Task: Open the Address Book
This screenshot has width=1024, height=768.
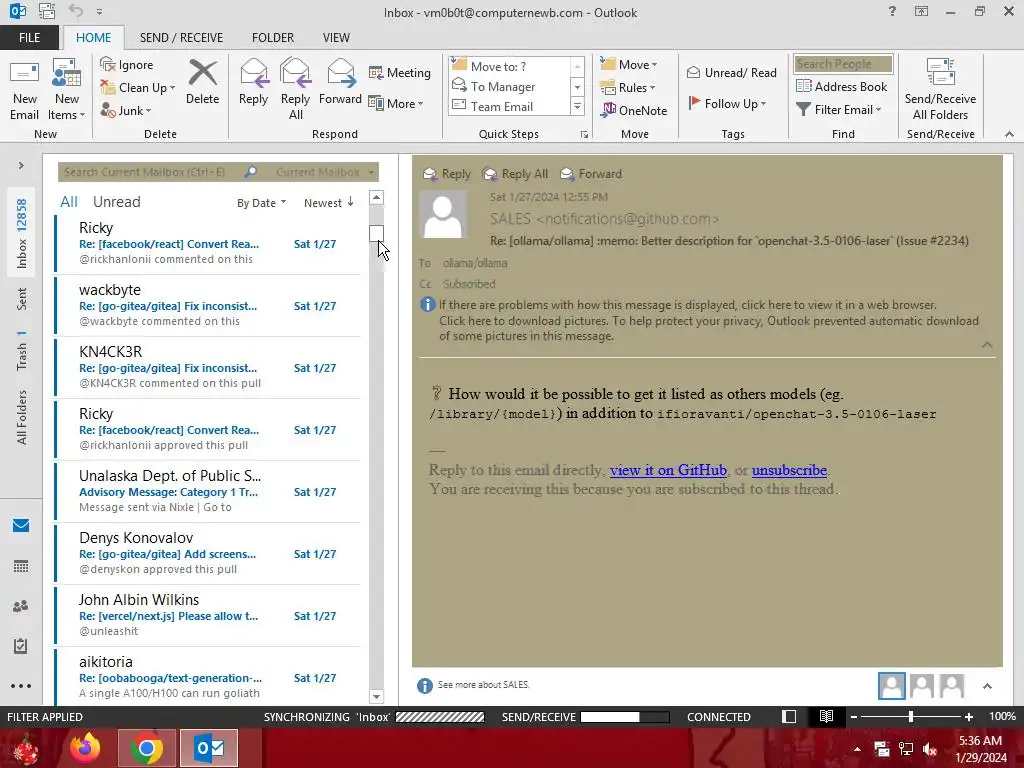Action: [x=842, y=86]
